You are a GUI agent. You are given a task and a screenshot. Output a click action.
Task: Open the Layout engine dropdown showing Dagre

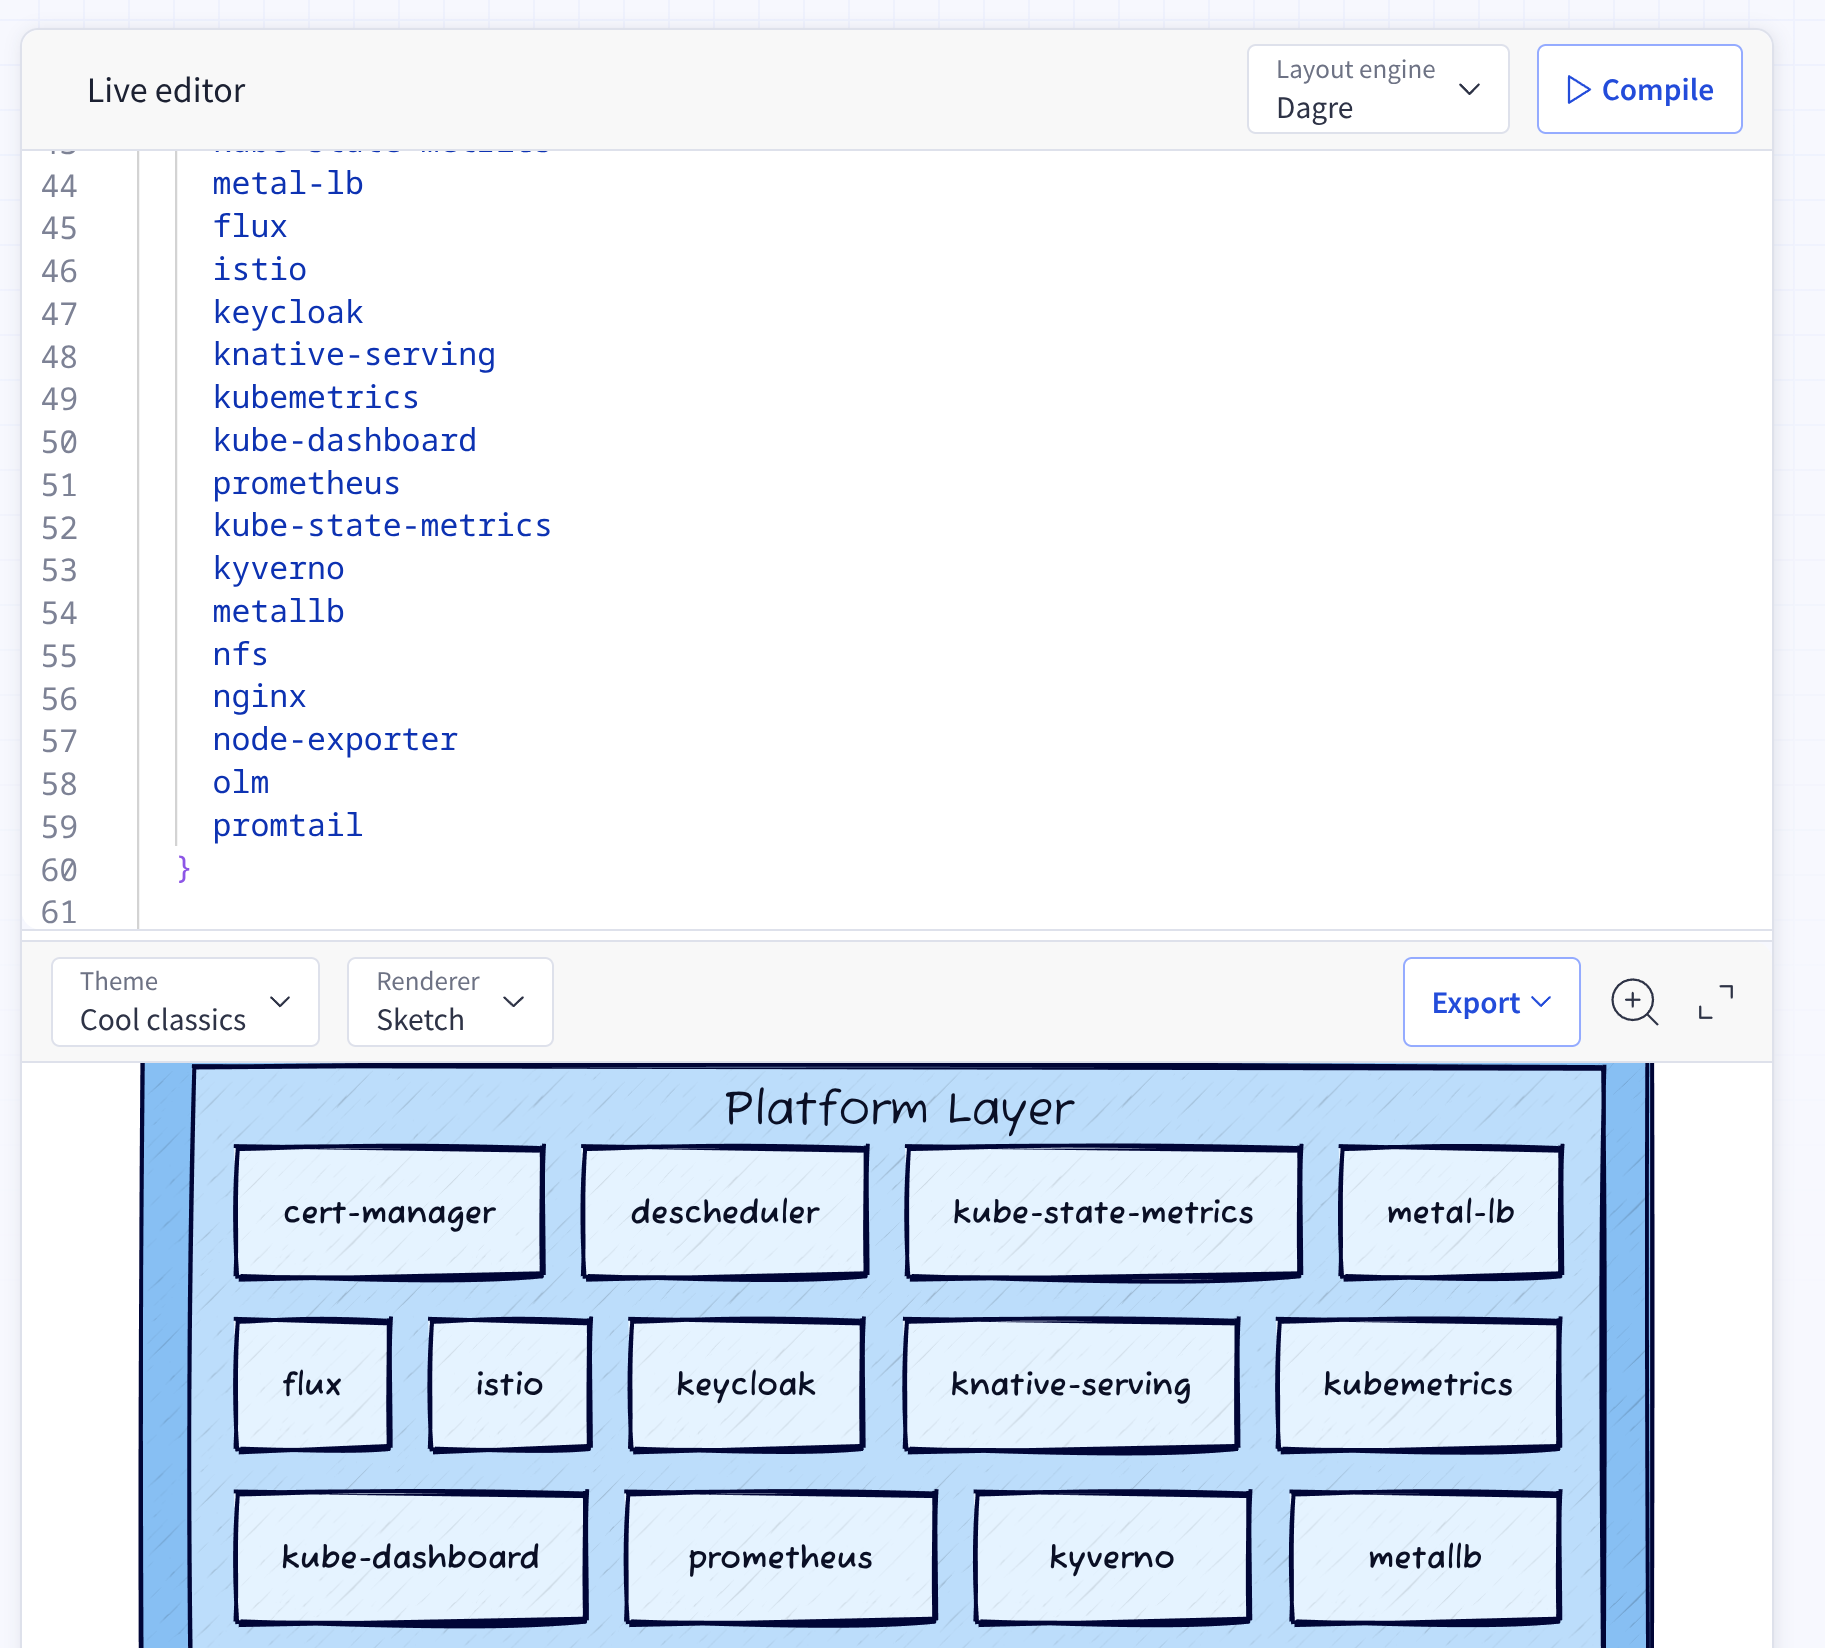click(x=1378, y=89)
